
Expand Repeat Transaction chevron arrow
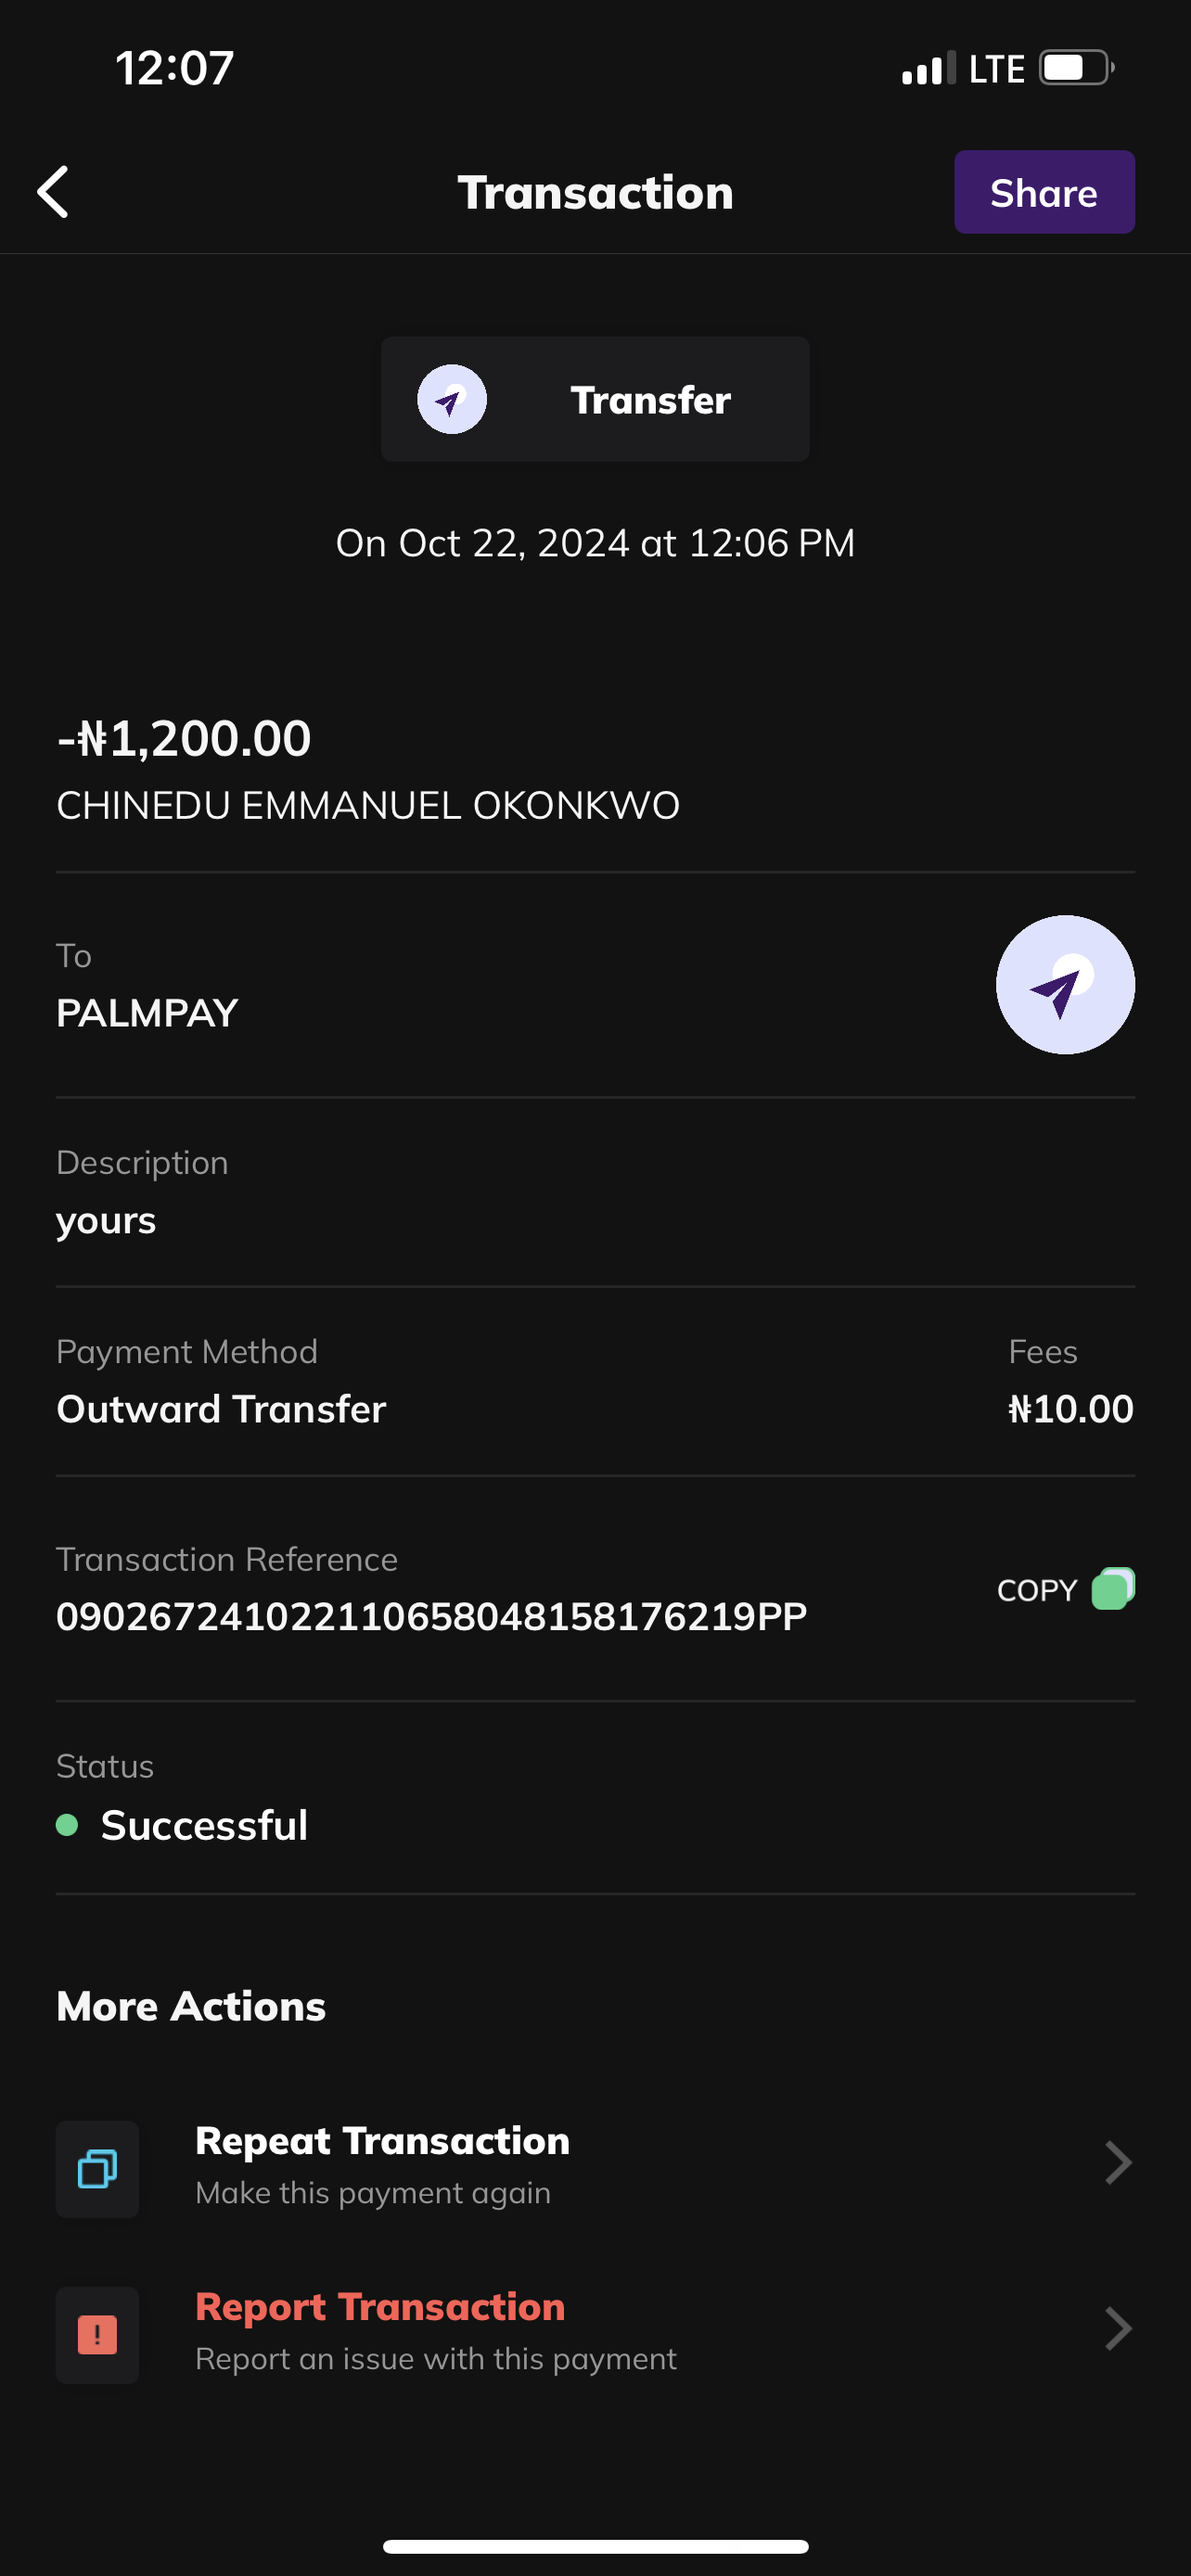1117,2163
